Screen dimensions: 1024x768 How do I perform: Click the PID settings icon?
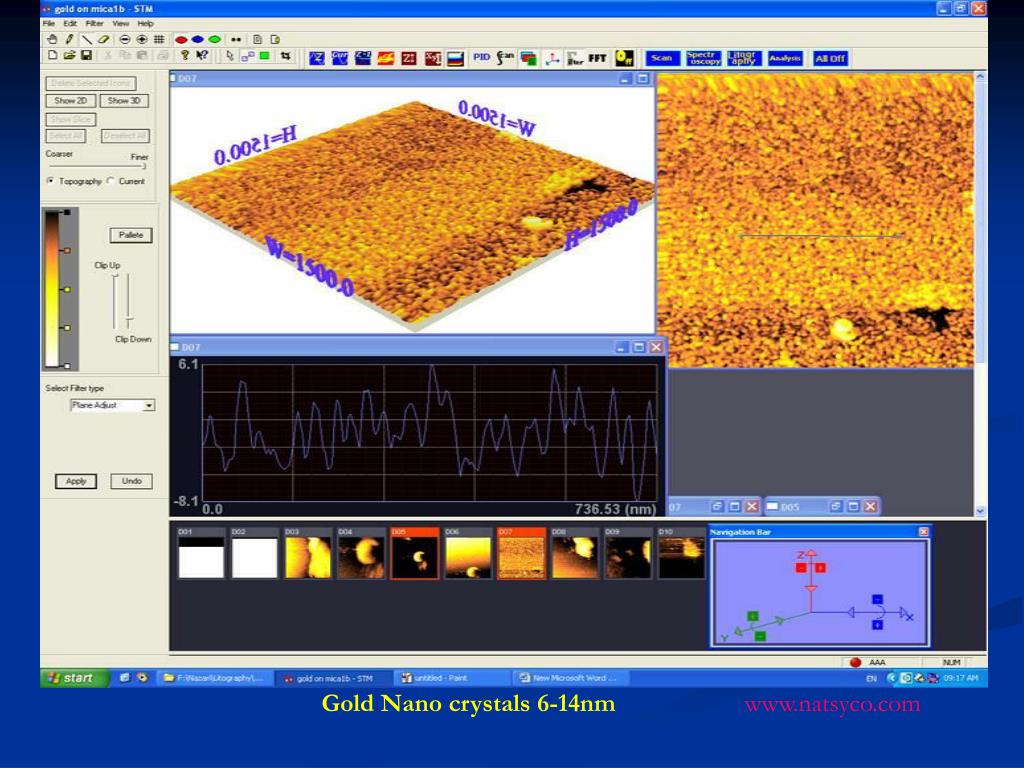[x=481, y=58]
